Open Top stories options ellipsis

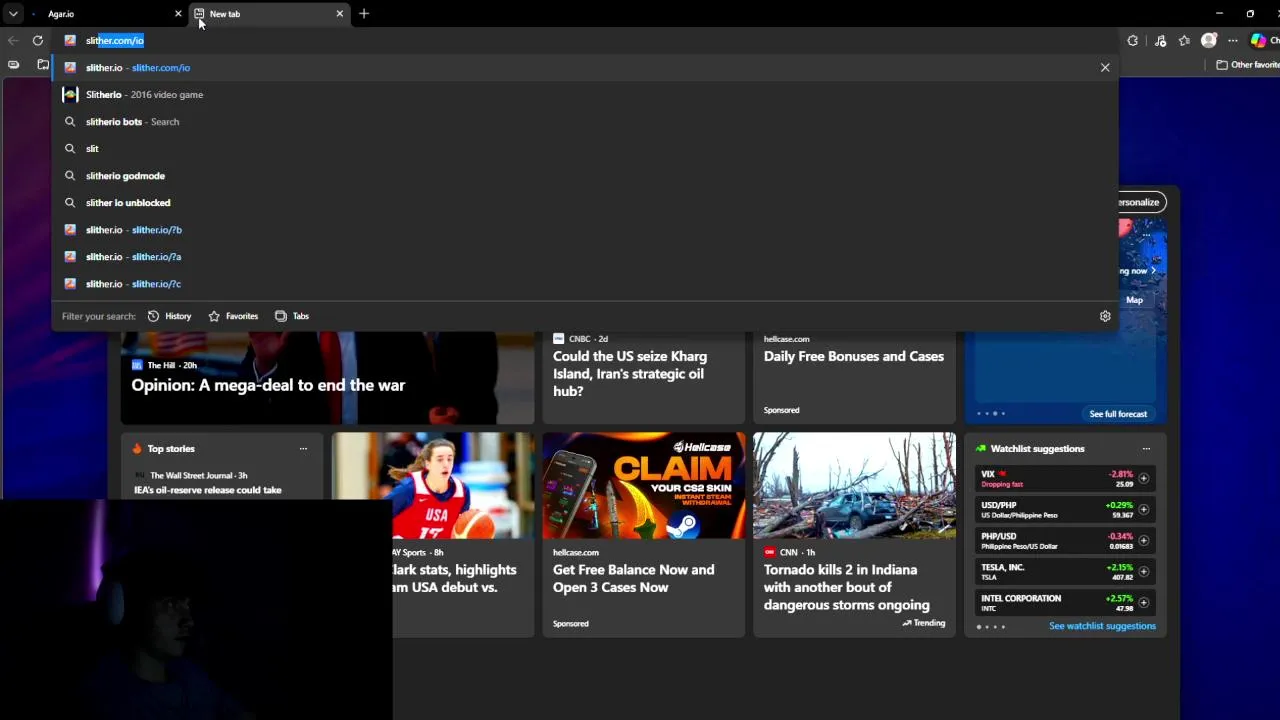point(303,449)
